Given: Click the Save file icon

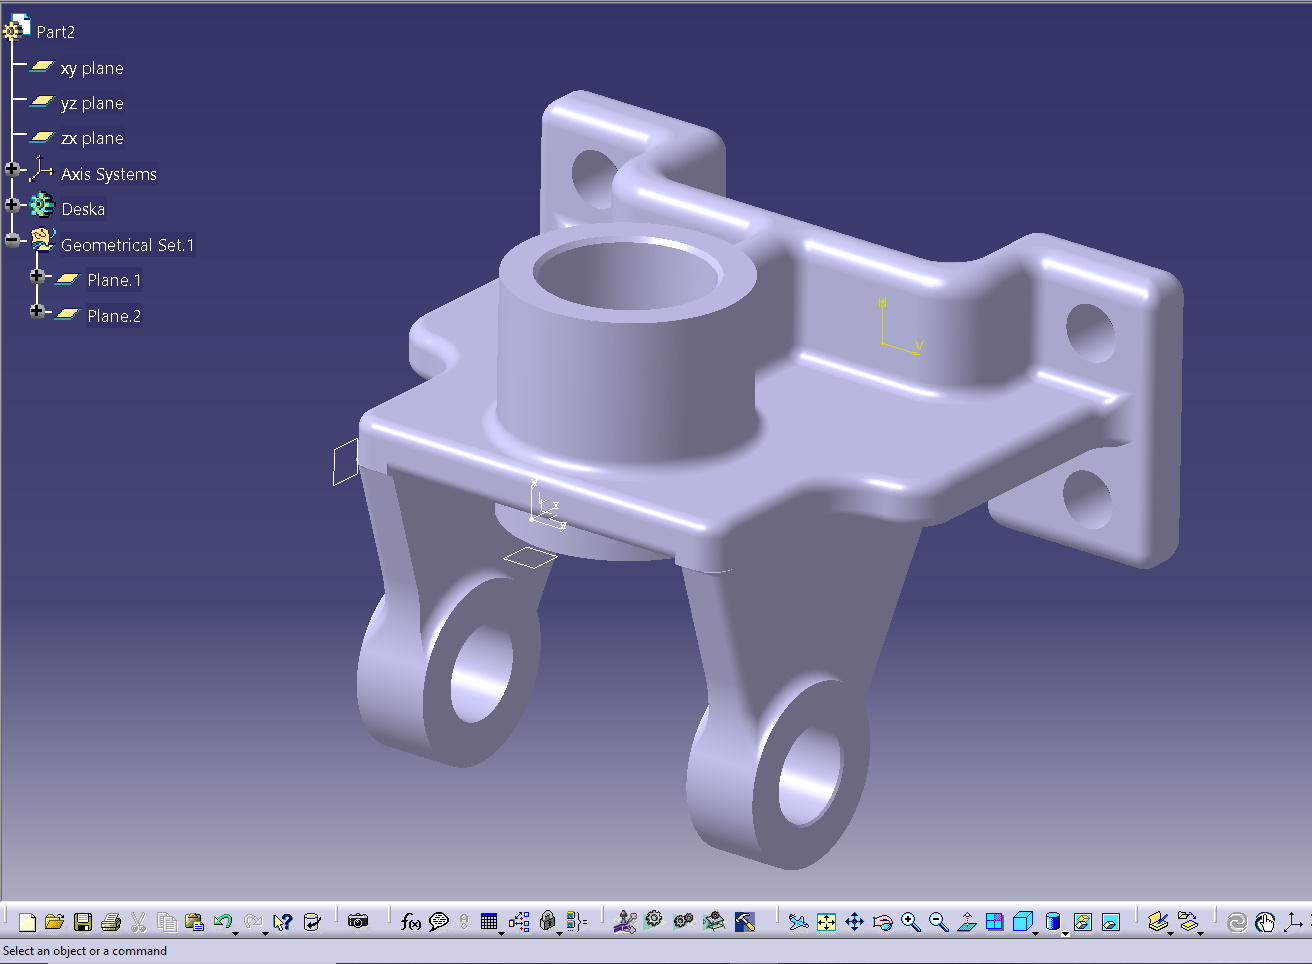Looking at the screenshot, I should (83, 922).
